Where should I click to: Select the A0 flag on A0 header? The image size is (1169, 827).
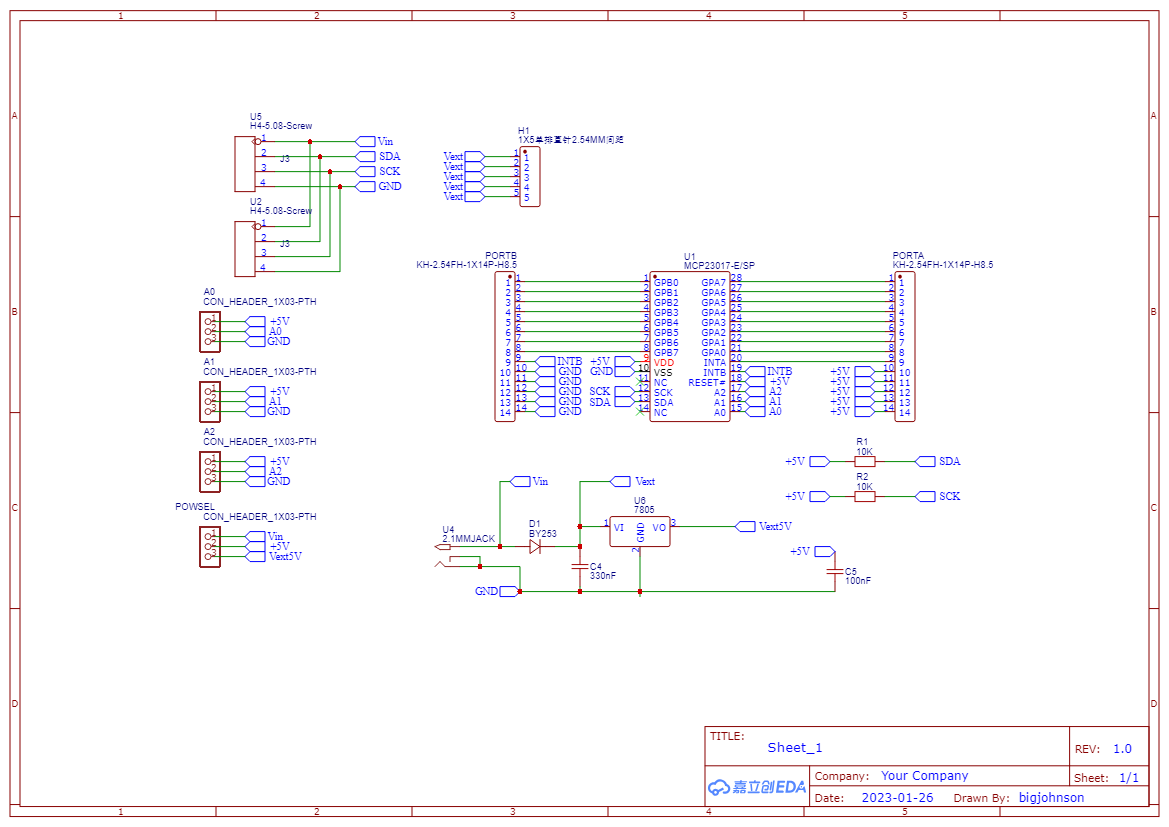coord(256,332)
